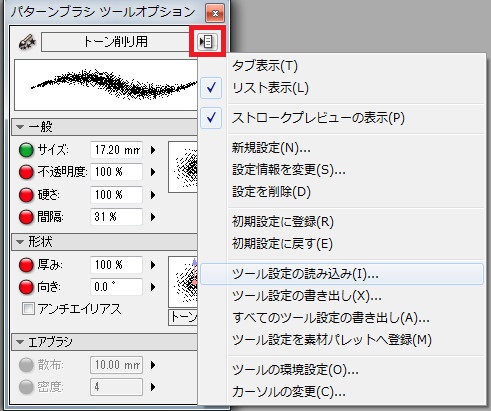Open the opacity slider arrow

(x=153, y=172)
